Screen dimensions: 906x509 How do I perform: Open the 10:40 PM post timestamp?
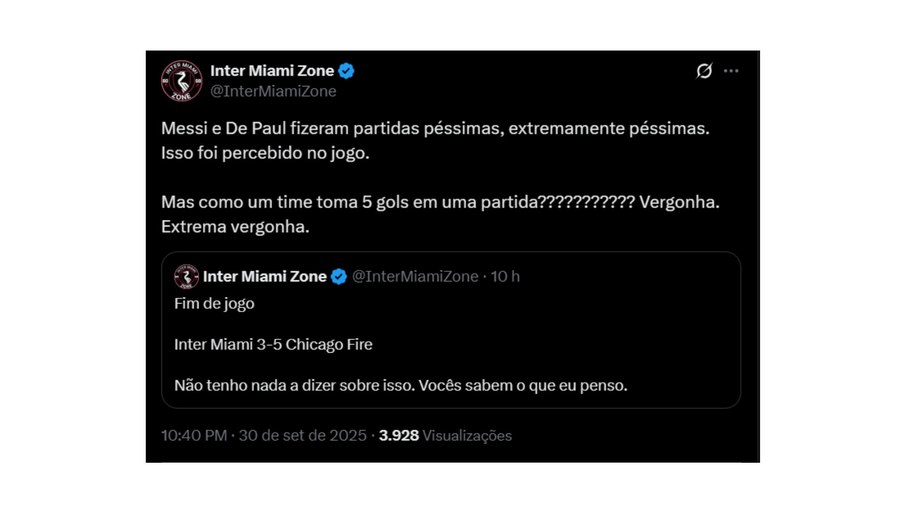[x=195, y=436]
